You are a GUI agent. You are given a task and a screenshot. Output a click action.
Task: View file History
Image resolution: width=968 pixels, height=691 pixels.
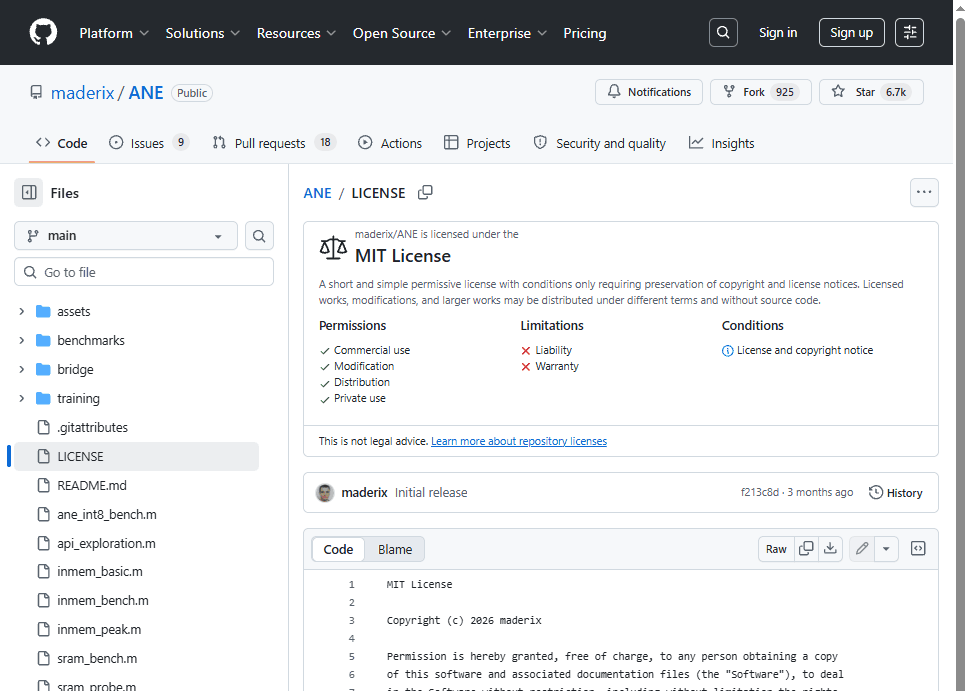click(895, 493)
